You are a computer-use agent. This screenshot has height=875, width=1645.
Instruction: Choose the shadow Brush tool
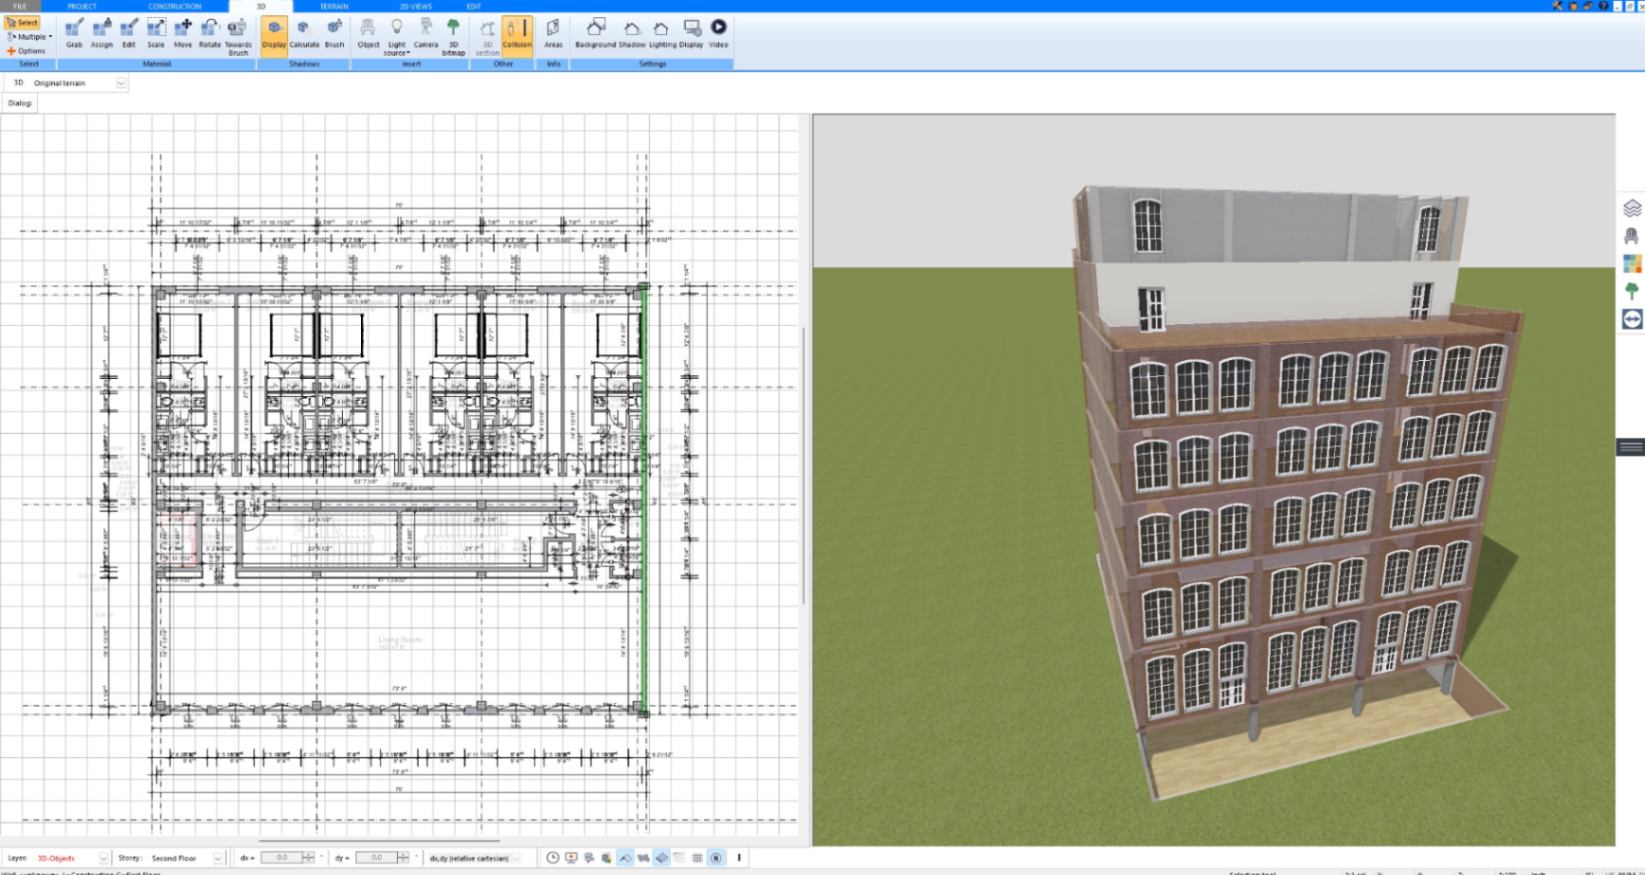[x=334, y=33]
